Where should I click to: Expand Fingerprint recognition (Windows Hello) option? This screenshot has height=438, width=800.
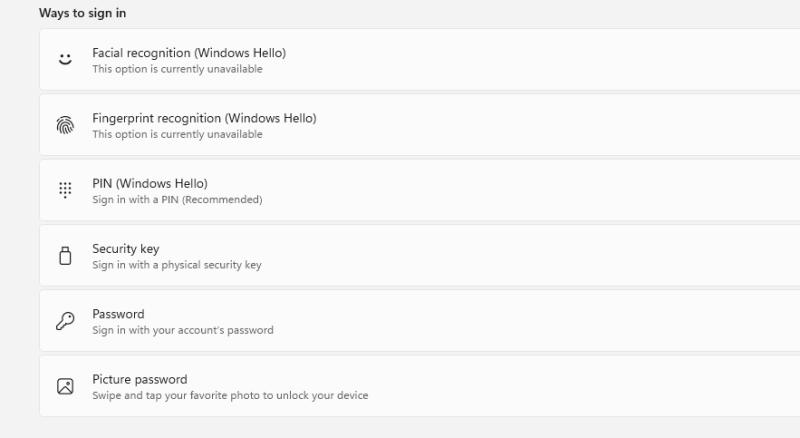(x=204, y=118)
